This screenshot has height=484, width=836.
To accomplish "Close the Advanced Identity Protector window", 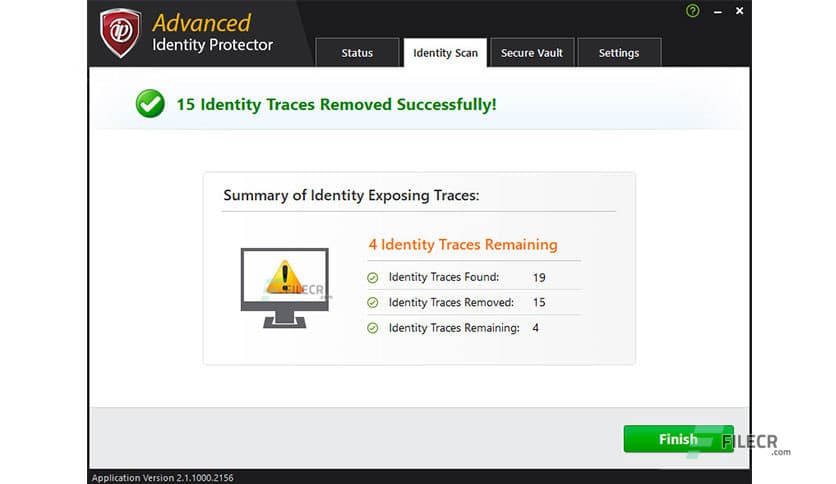I will pos(739,11).
